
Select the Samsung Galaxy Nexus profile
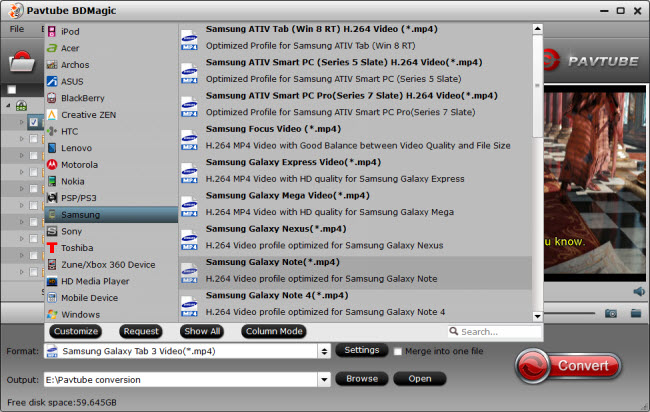pos(355,237)
